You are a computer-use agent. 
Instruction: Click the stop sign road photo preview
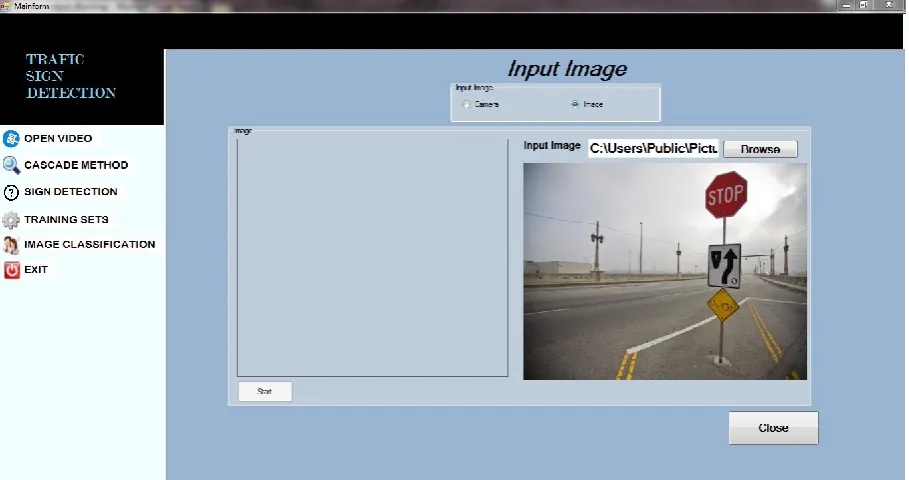tap(665, 271)
